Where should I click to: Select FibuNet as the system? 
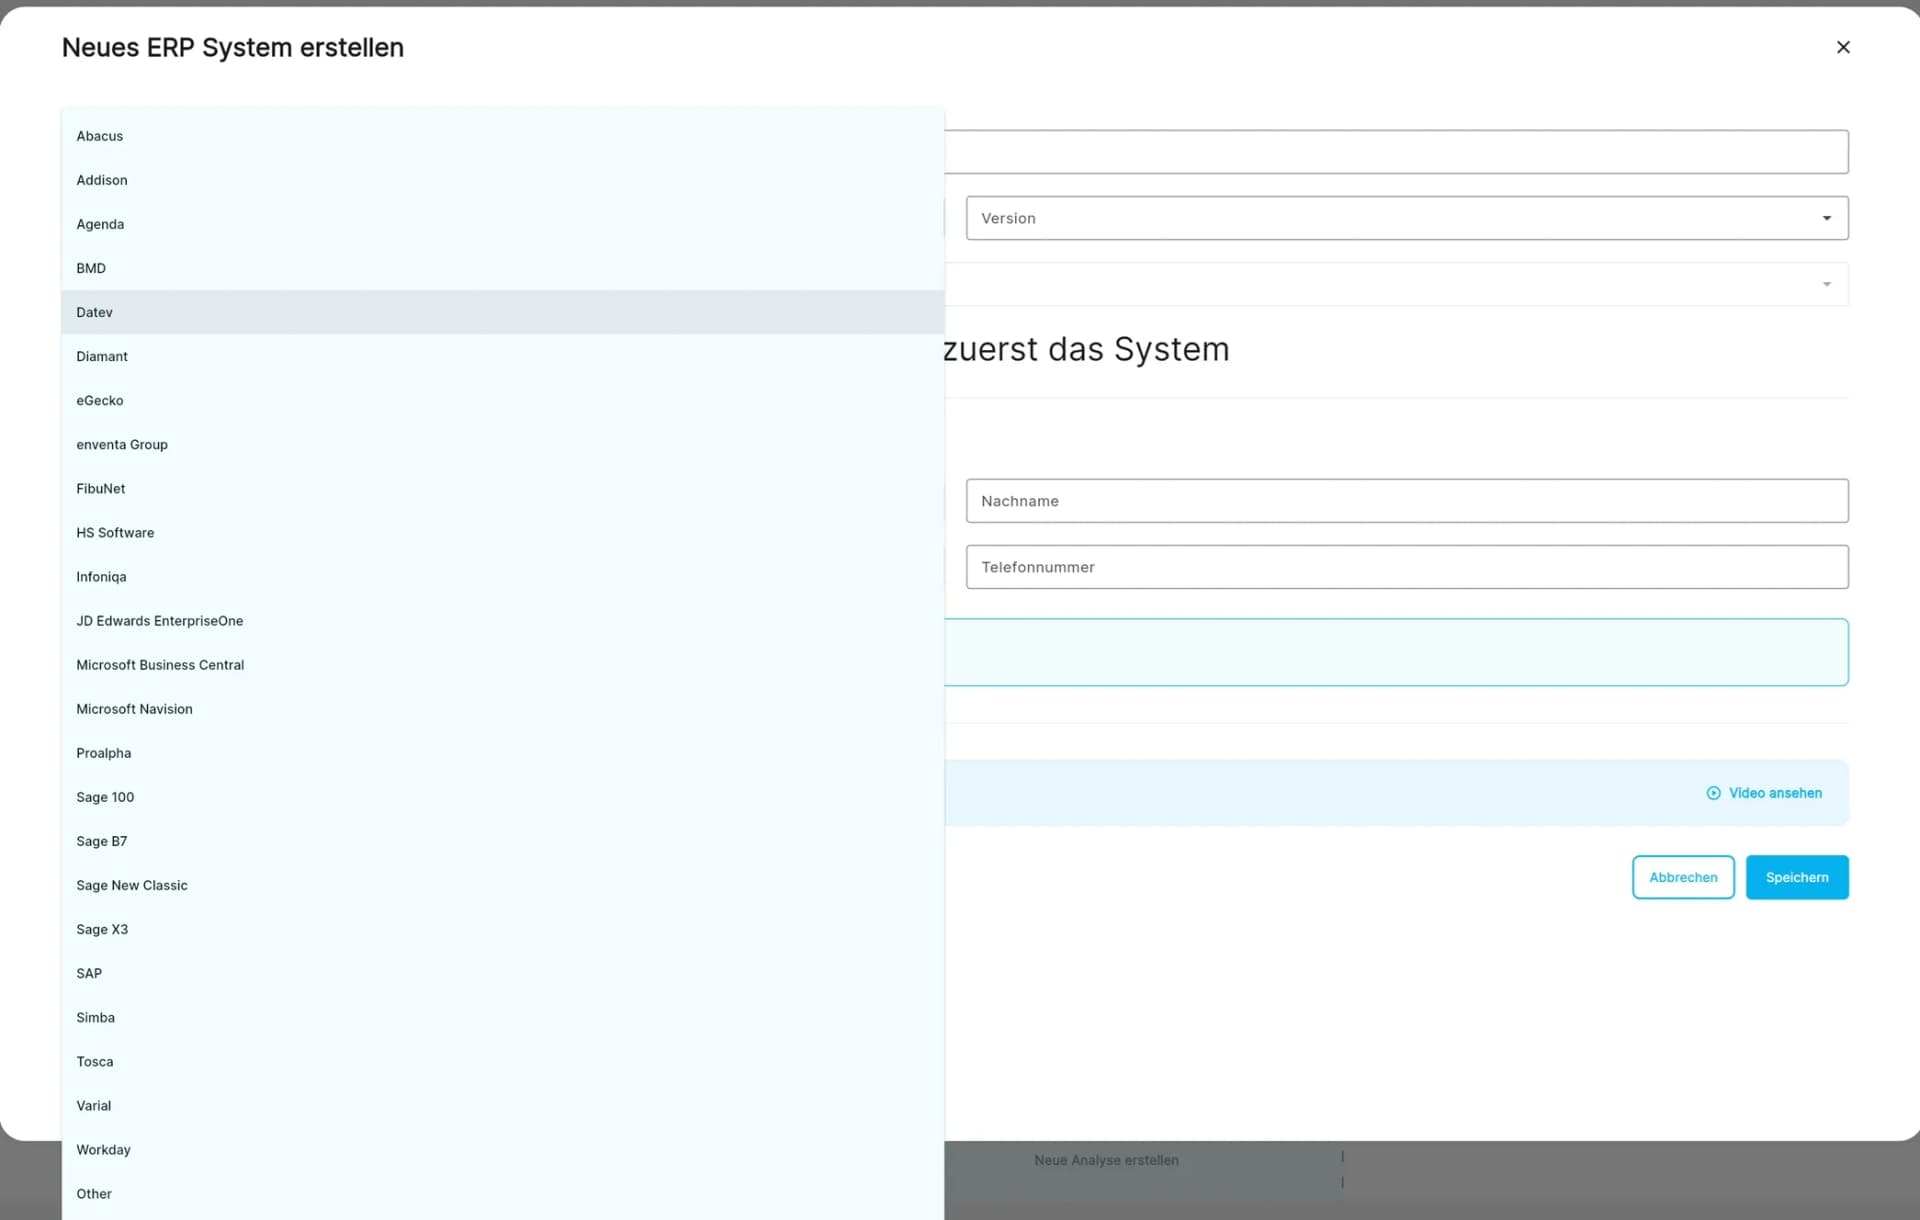[503, 488]
